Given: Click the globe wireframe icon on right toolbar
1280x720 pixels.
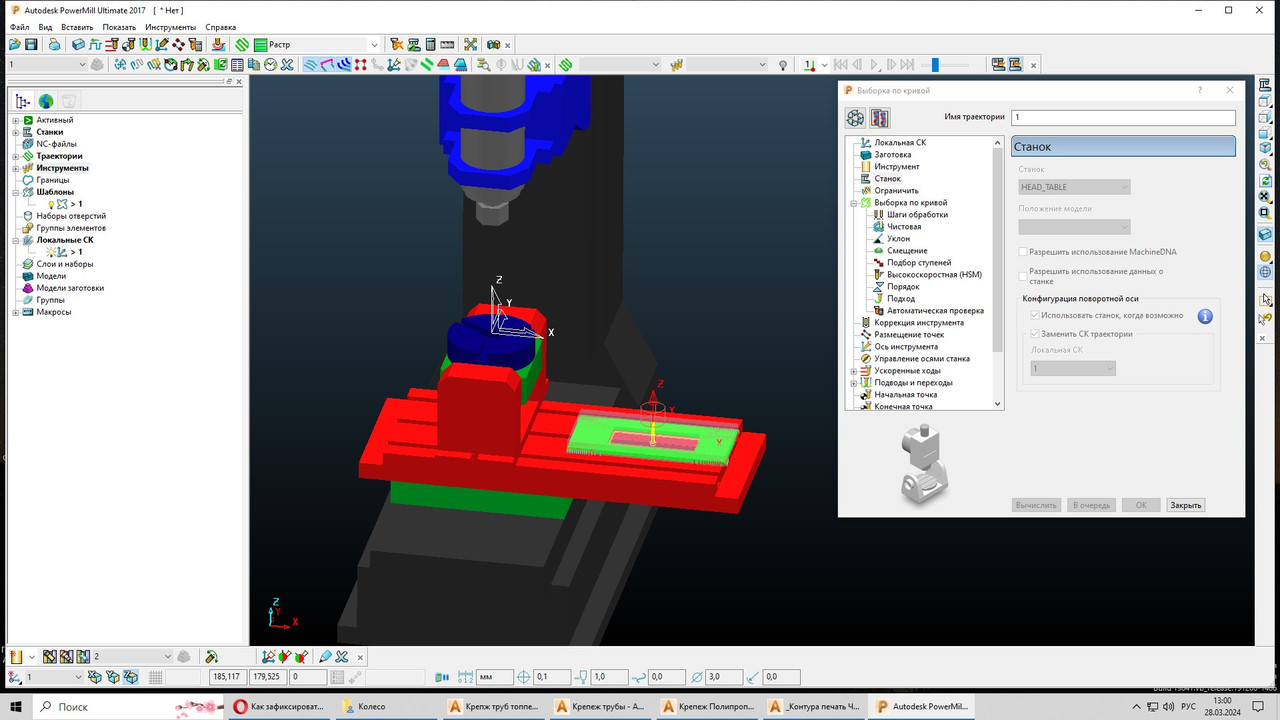Looking at the screenshot, I should (x=1265, y=271).
